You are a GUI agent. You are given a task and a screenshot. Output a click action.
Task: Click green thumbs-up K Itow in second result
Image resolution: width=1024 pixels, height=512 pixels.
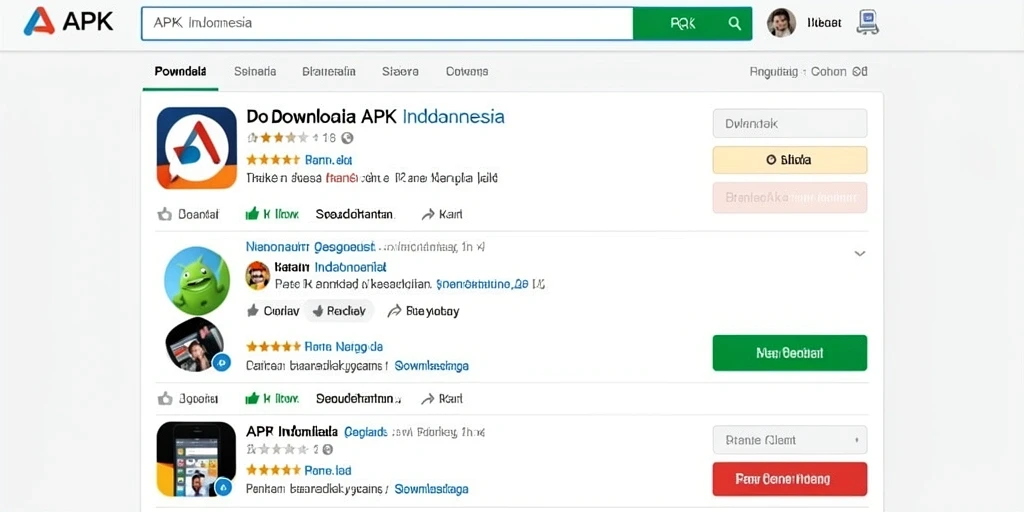pyautogui.click(x=272, y=398)
